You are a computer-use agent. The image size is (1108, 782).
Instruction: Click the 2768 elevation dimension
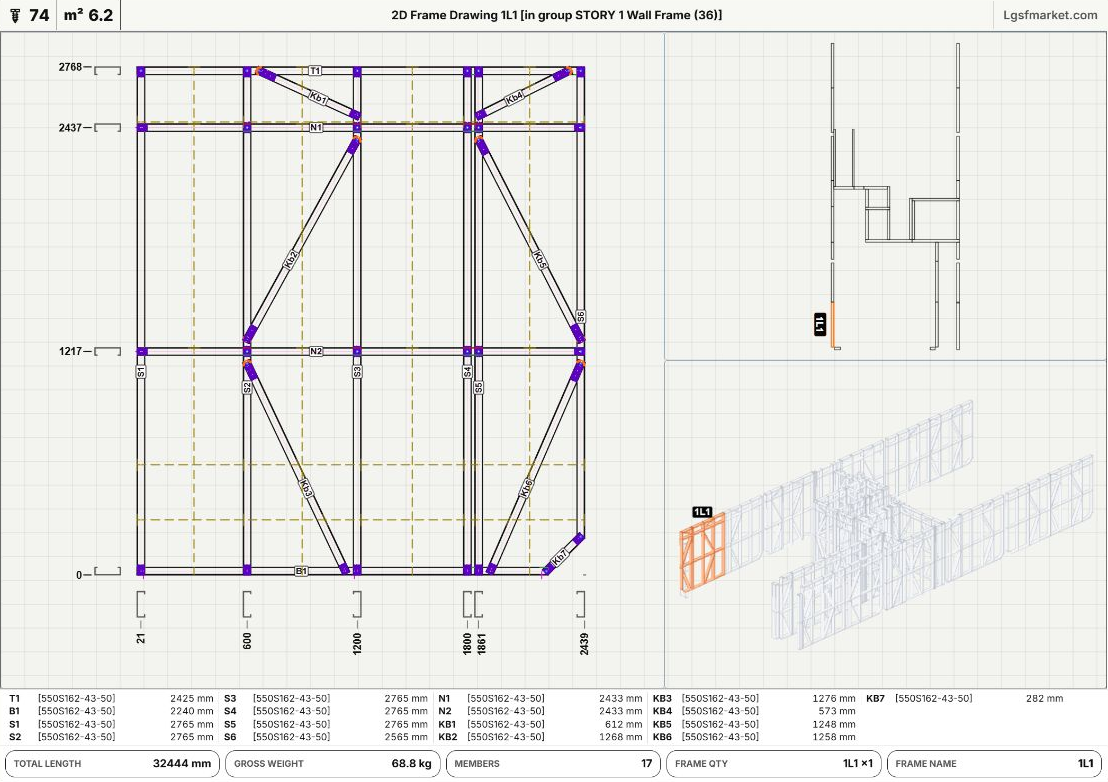[x=70, y=67]
